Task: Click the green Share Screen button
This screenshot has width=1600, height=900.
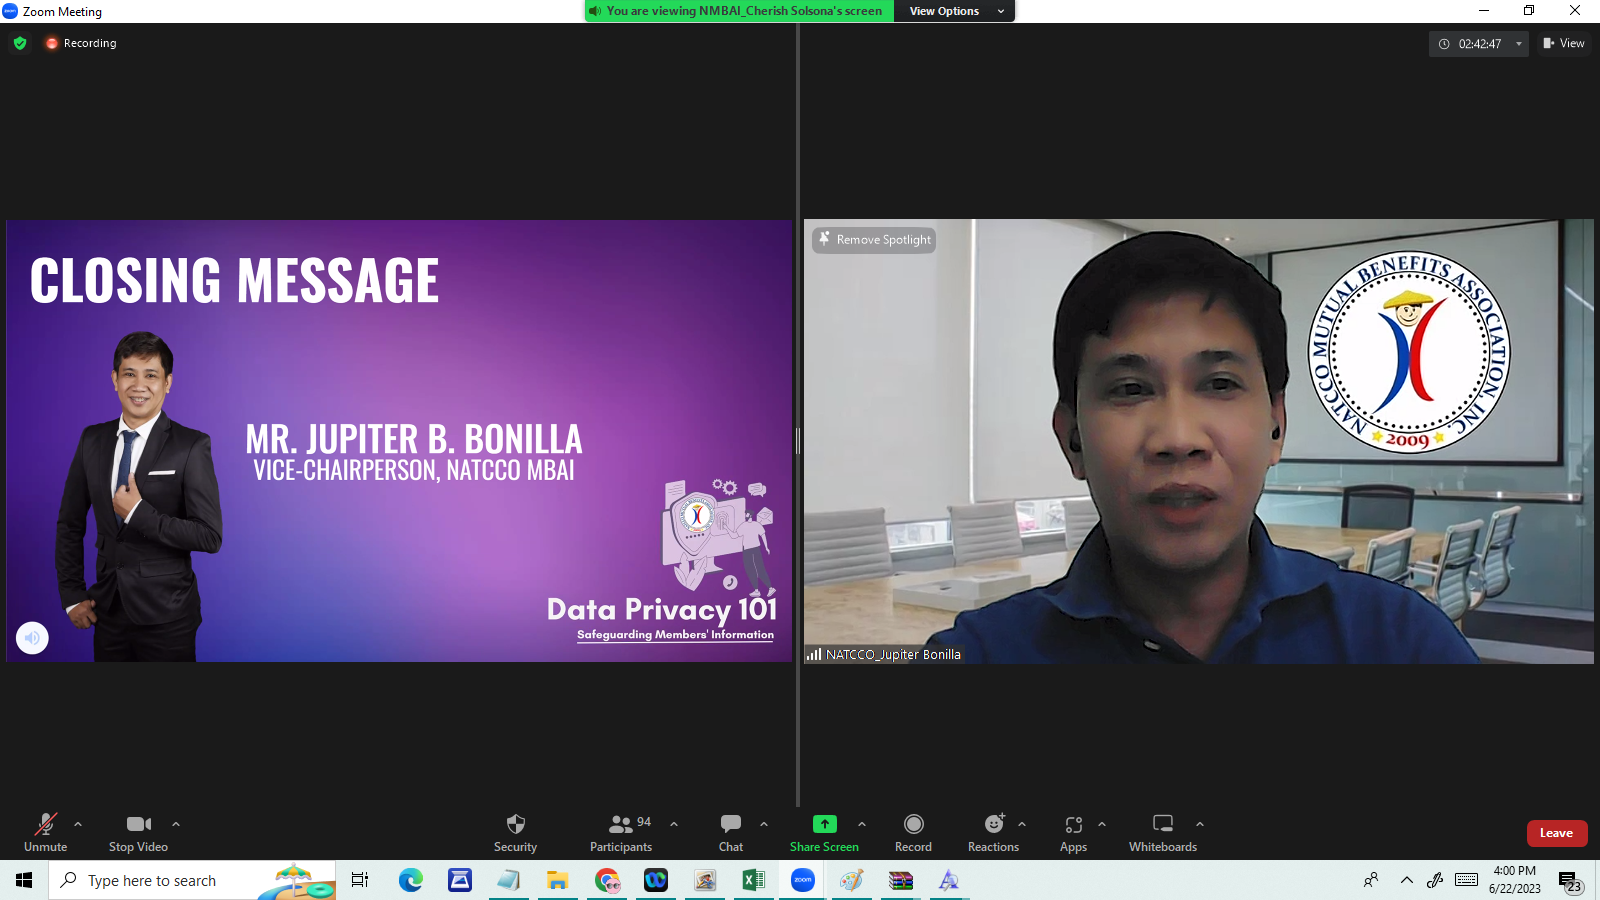Action: click(824, 833)
